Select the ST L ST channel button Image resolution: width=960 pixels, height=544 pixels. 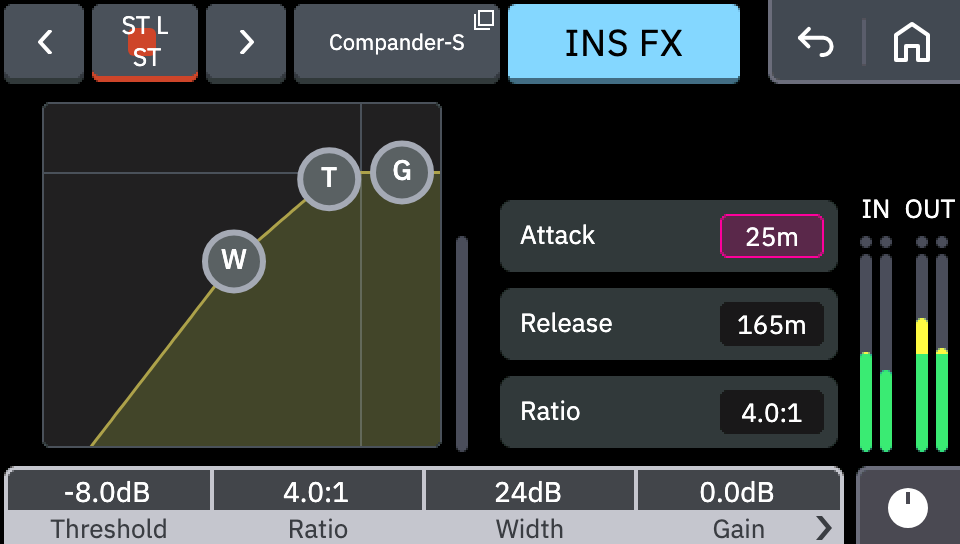tap(145, 43)
